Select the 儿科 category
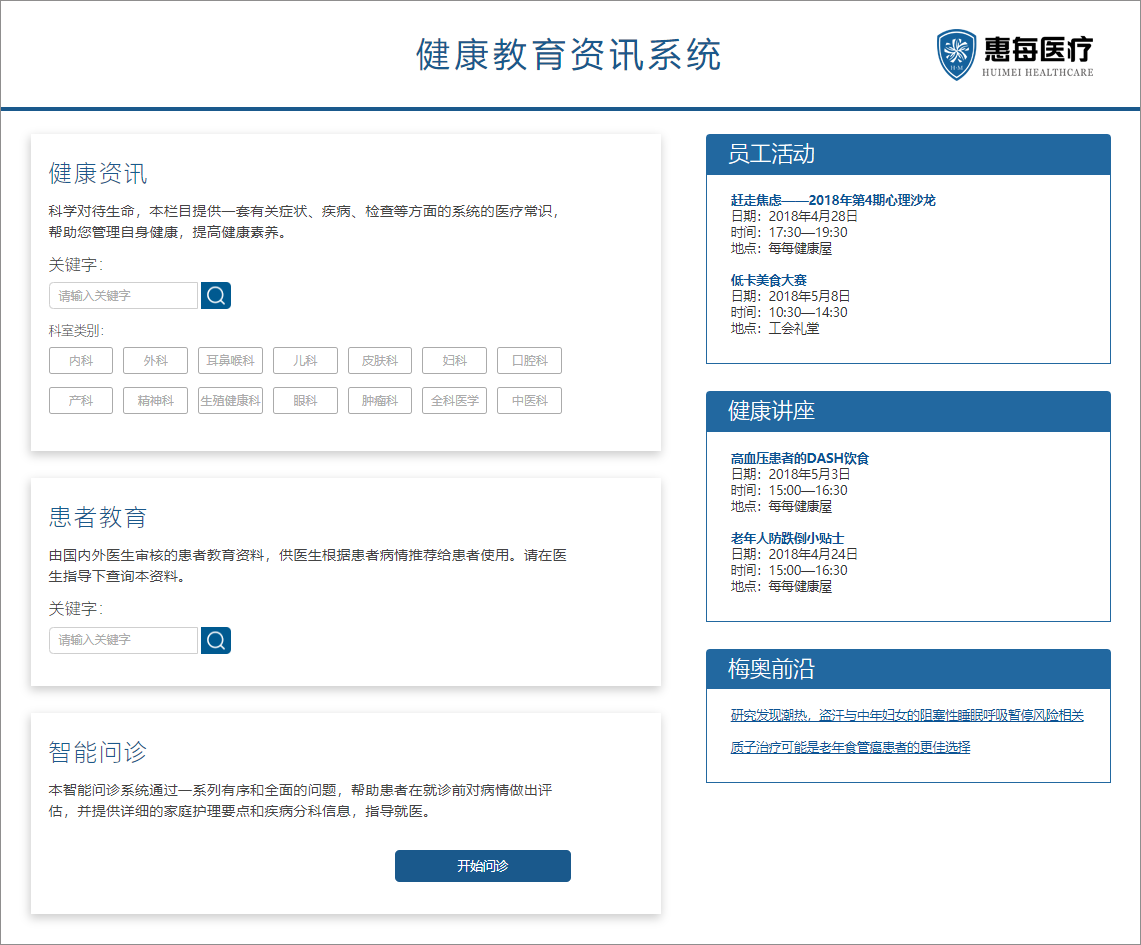 click(x=305, y=361)
